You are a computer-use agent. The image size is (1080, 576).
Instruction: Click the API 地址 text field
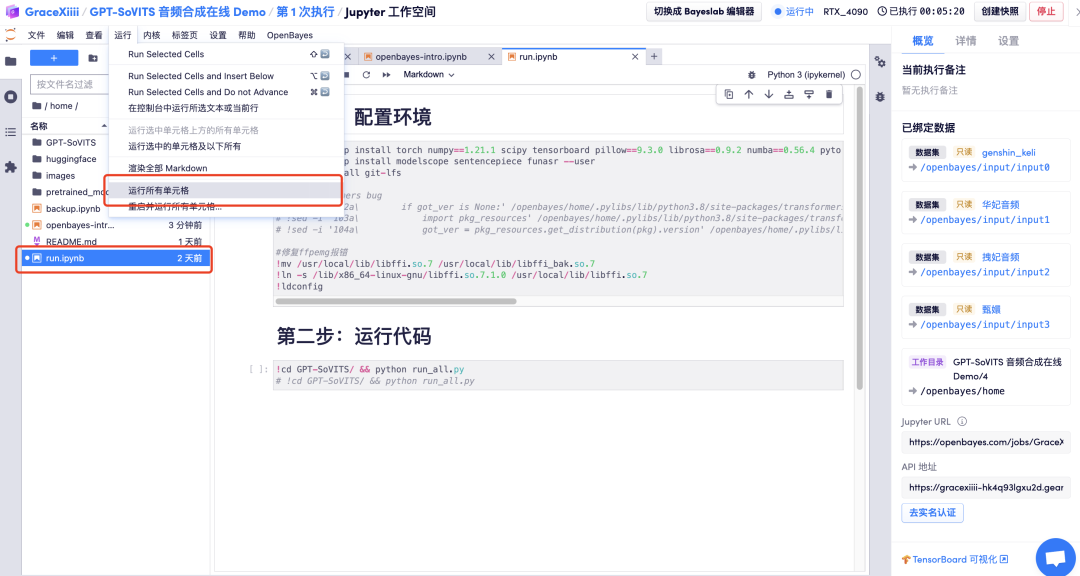coord(986,487)
